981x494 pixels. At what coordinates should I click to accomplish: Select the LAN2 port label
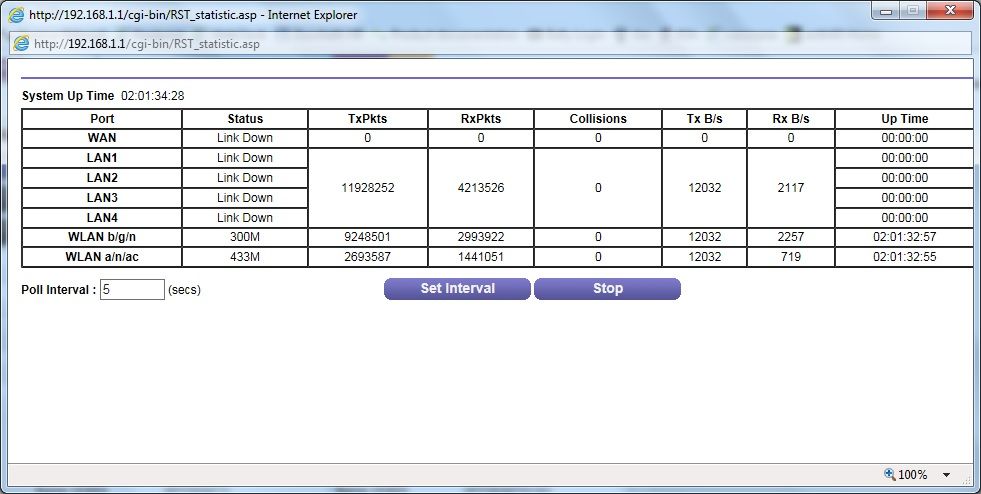pyautogui.click(x=102, y=178)
